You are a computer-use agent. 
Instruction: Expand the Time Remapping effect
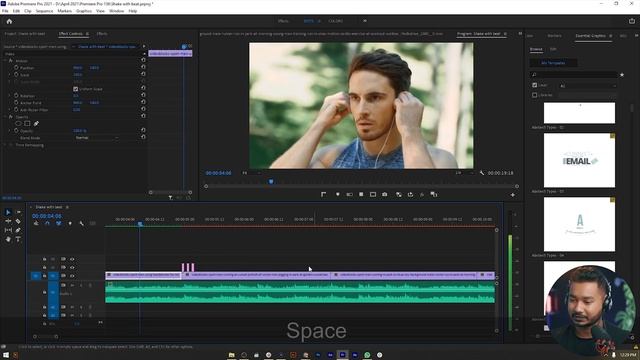(5, 145)
